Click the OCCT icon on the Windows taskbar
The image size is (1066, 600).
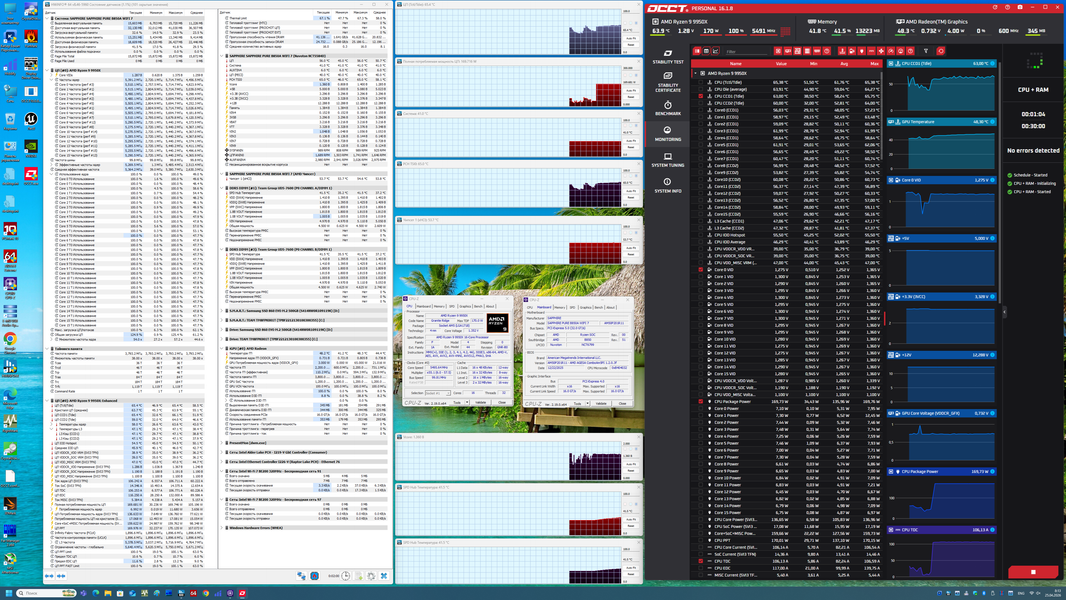(x=242, y=593)
